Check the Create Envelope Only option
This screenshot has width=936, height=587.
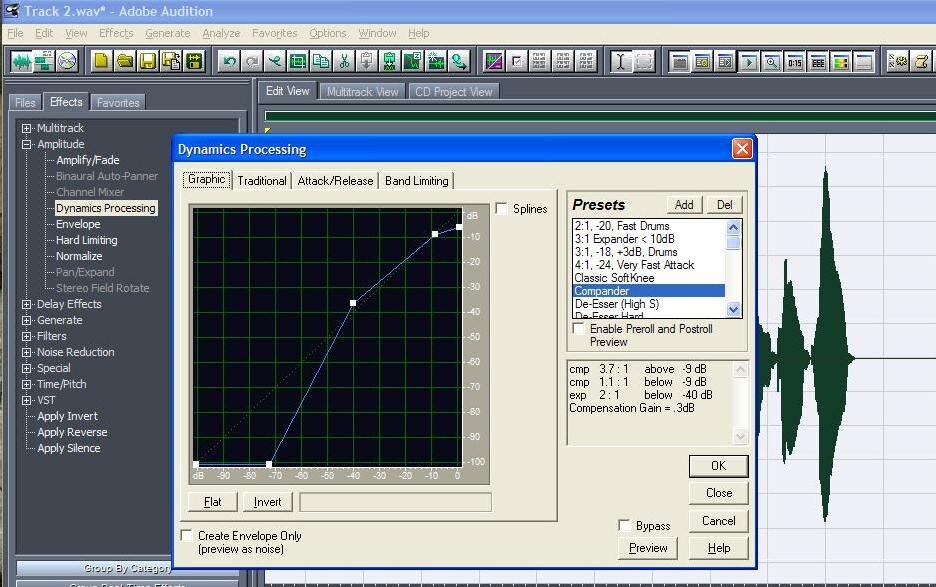click(x=187, y=535)
